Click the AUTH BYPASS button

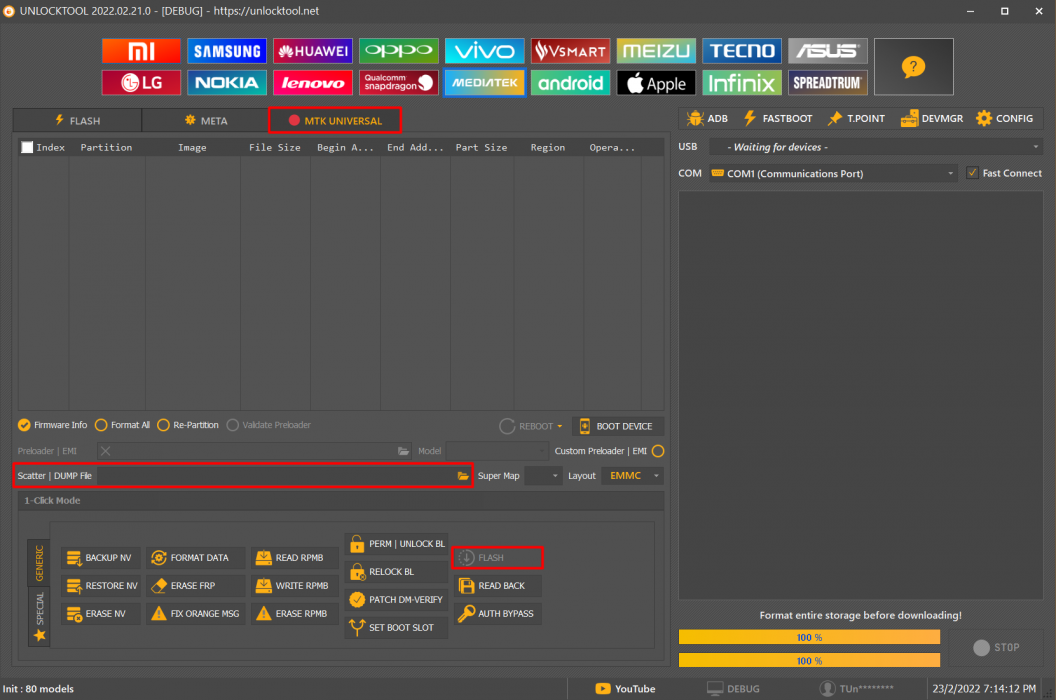pyautogui.click(x=497, y=614)
